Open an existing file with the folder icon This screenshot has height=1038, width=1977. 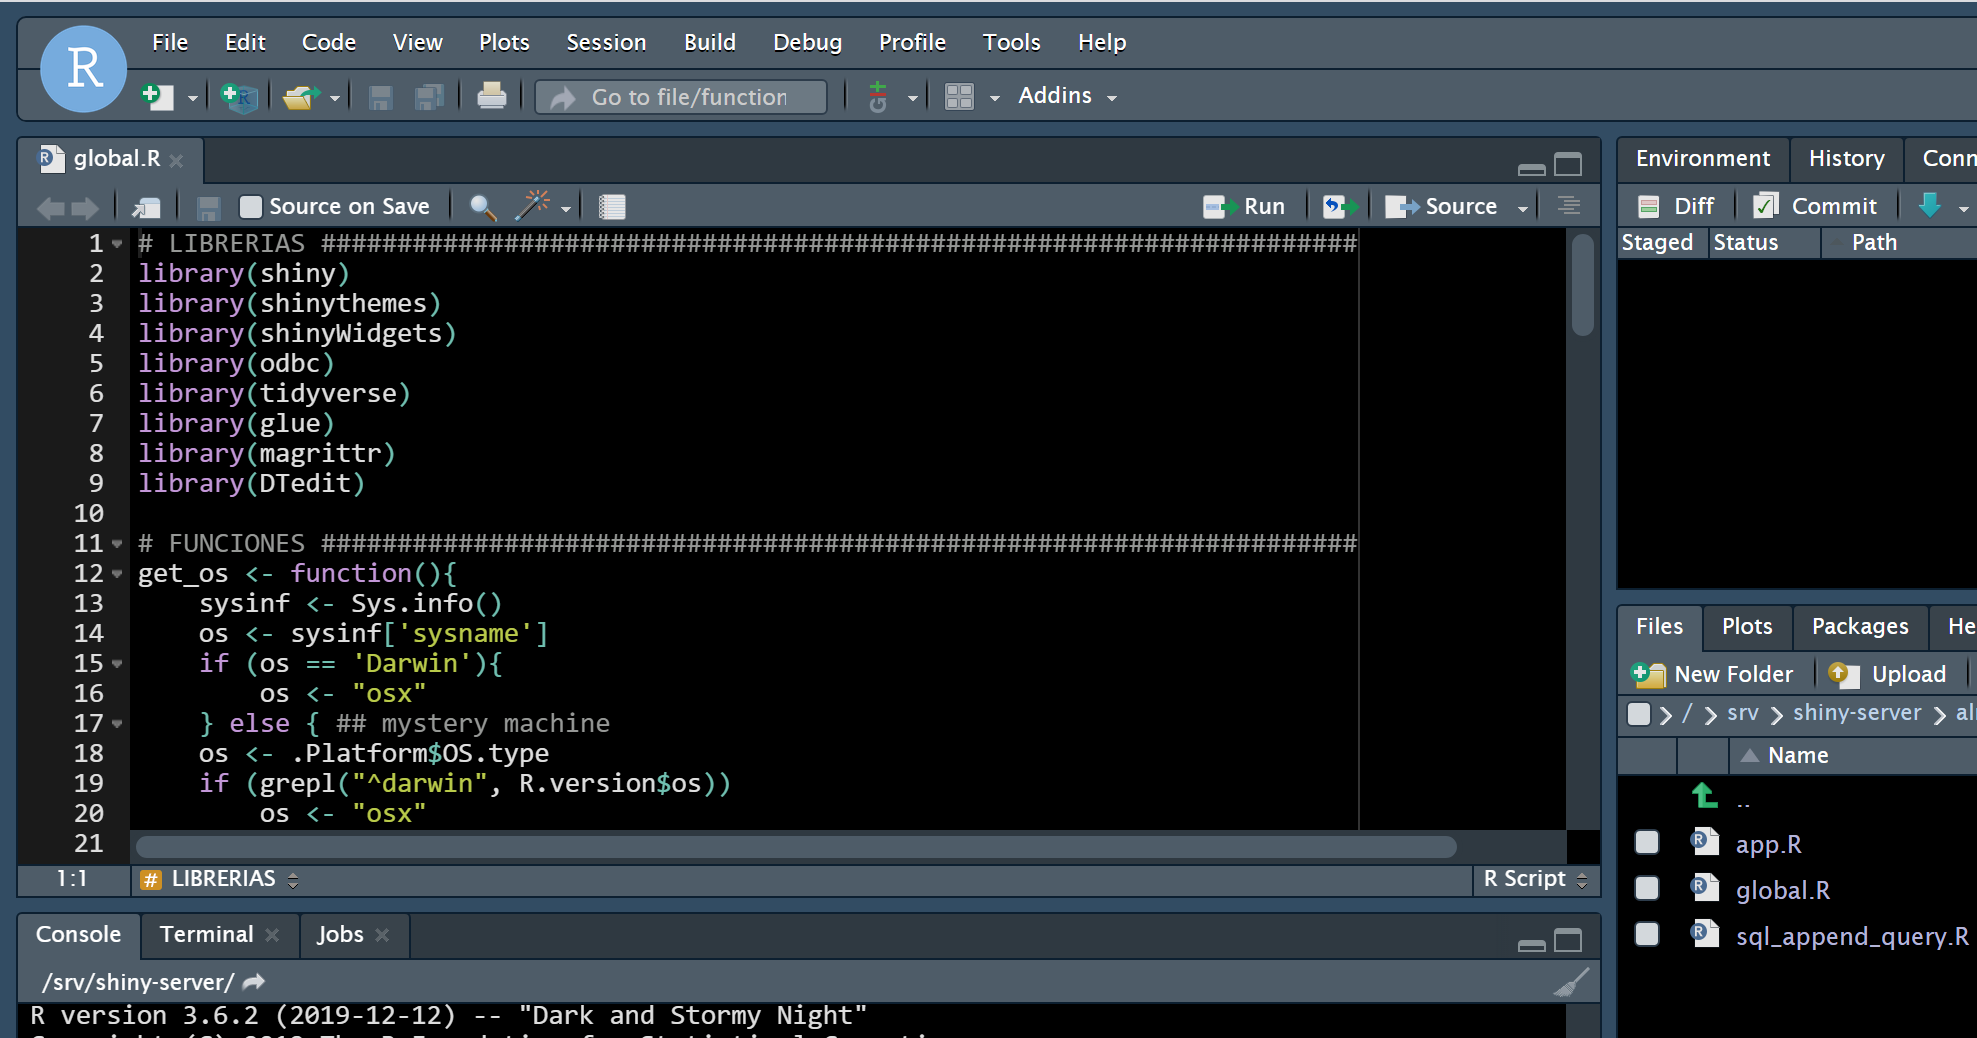pos(300,97)
